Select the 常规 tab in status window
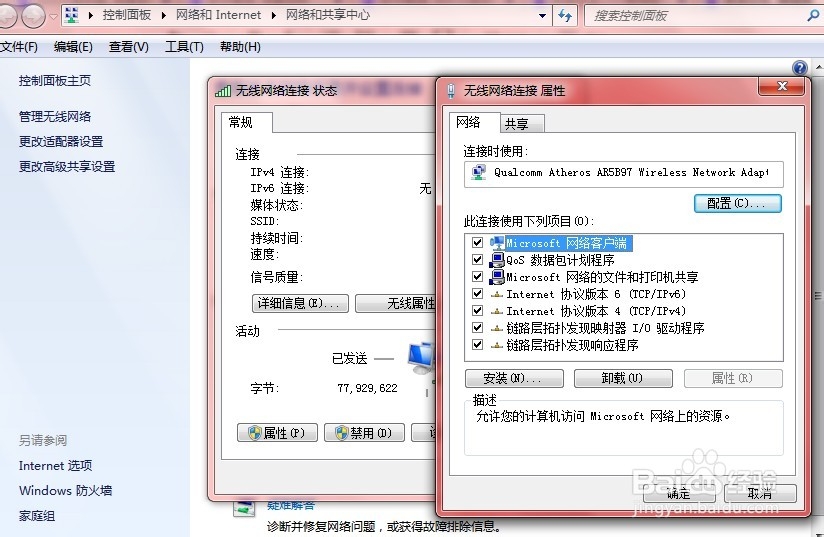The height and width of the screenshot is (537, 824). click(246, 122)
